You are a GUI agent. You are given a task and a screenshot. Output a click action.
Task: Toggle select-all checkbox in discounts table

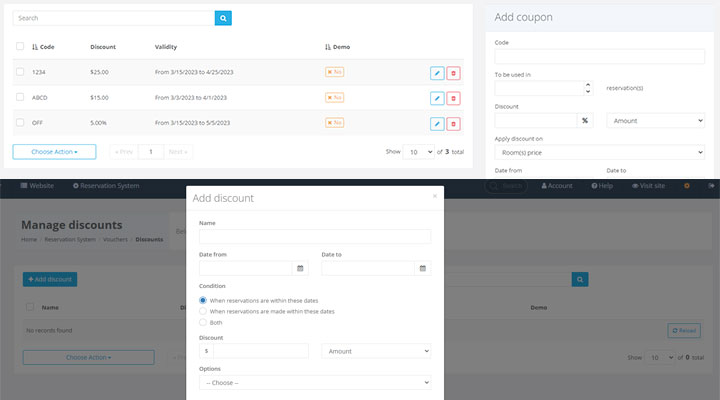point(30,307)
